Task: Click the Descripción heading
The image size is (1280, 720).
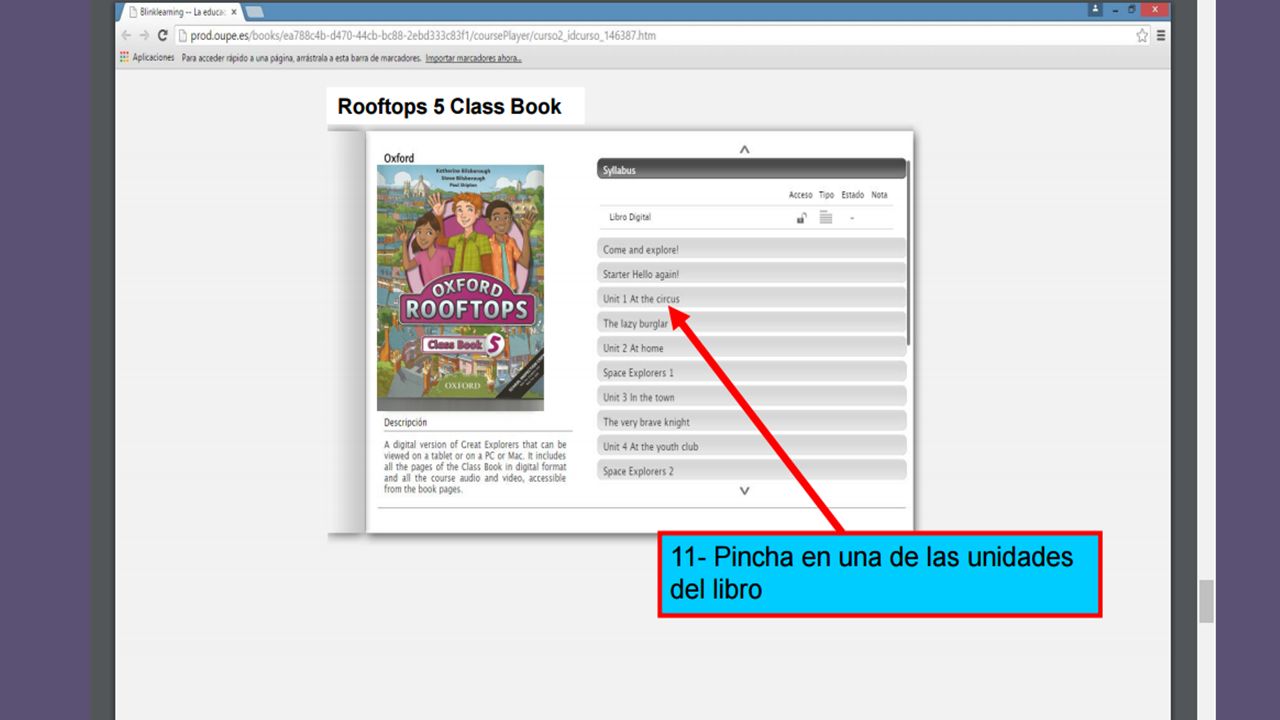Action: (x=405, y=422)
